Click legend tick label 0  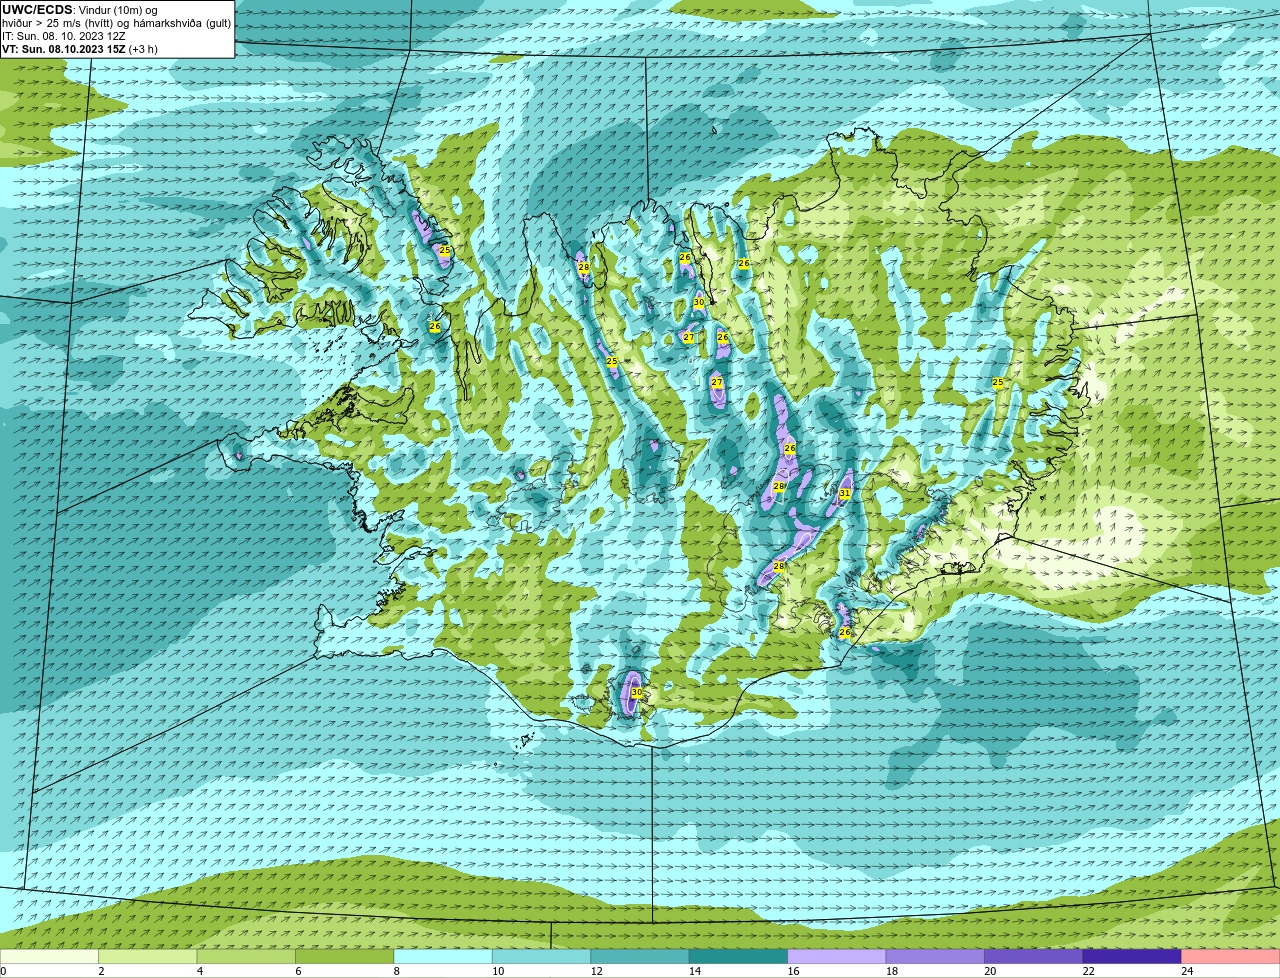coord(3,971)
